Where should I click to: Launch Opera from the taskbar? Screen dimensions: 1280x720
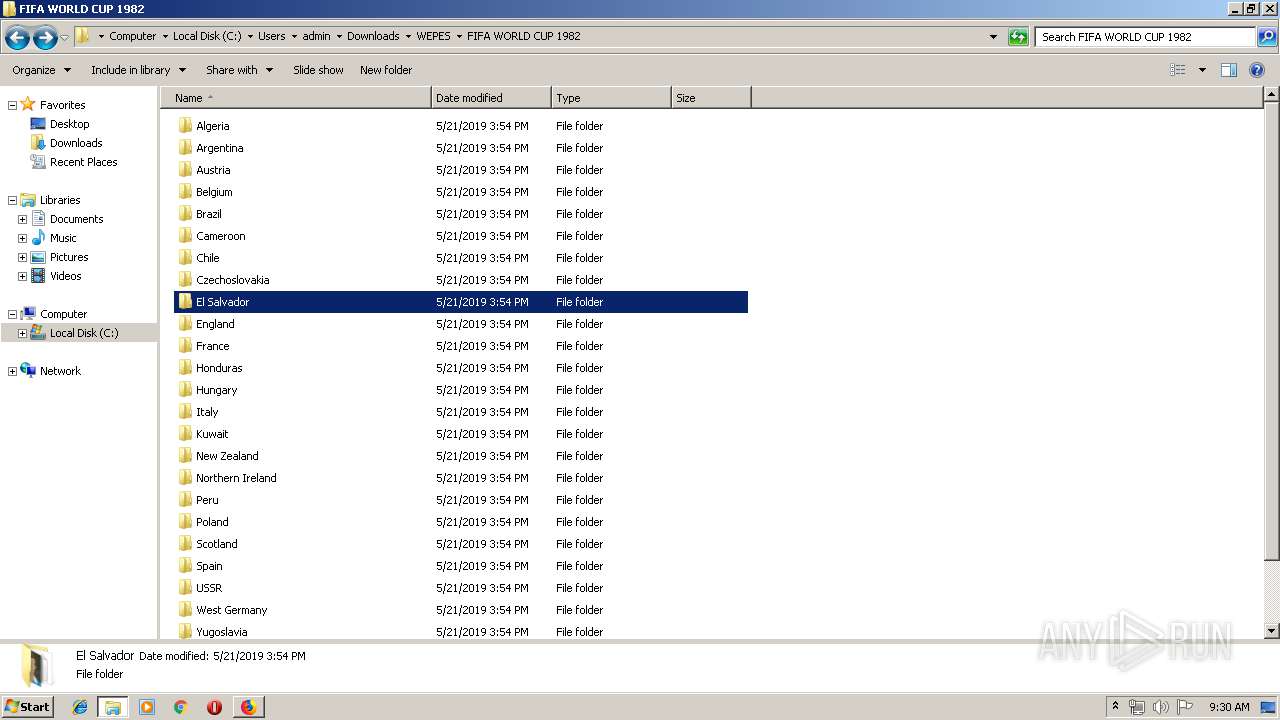pos(214,707)
